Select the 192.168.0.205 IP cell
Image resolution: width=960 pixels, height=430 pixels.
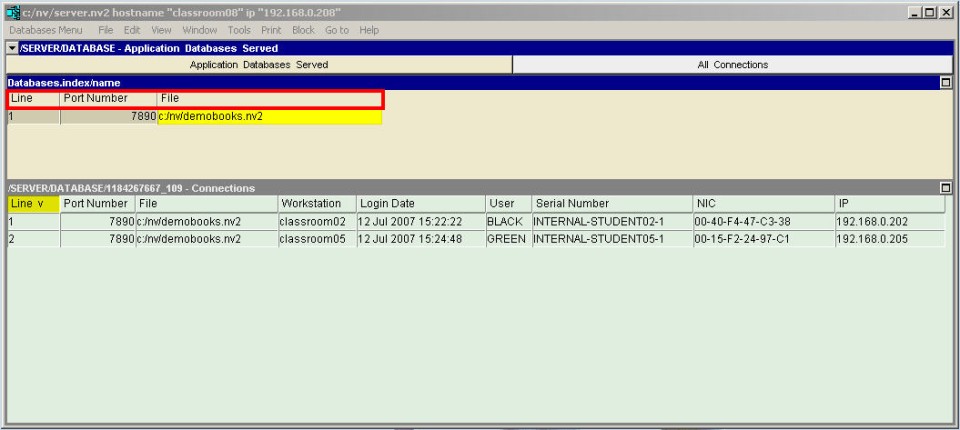click(888, 240)
